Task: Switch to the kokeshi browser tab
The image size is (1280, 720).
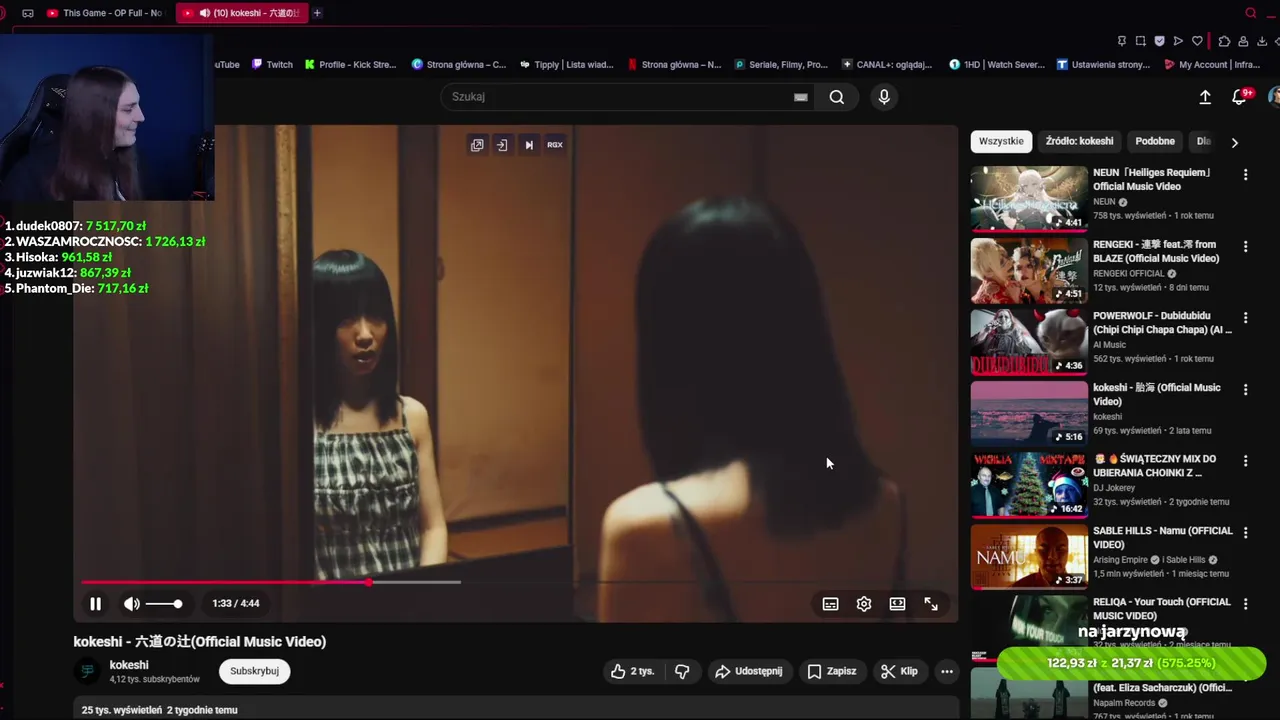Action: pyautogui.click(x=240, y=13)
